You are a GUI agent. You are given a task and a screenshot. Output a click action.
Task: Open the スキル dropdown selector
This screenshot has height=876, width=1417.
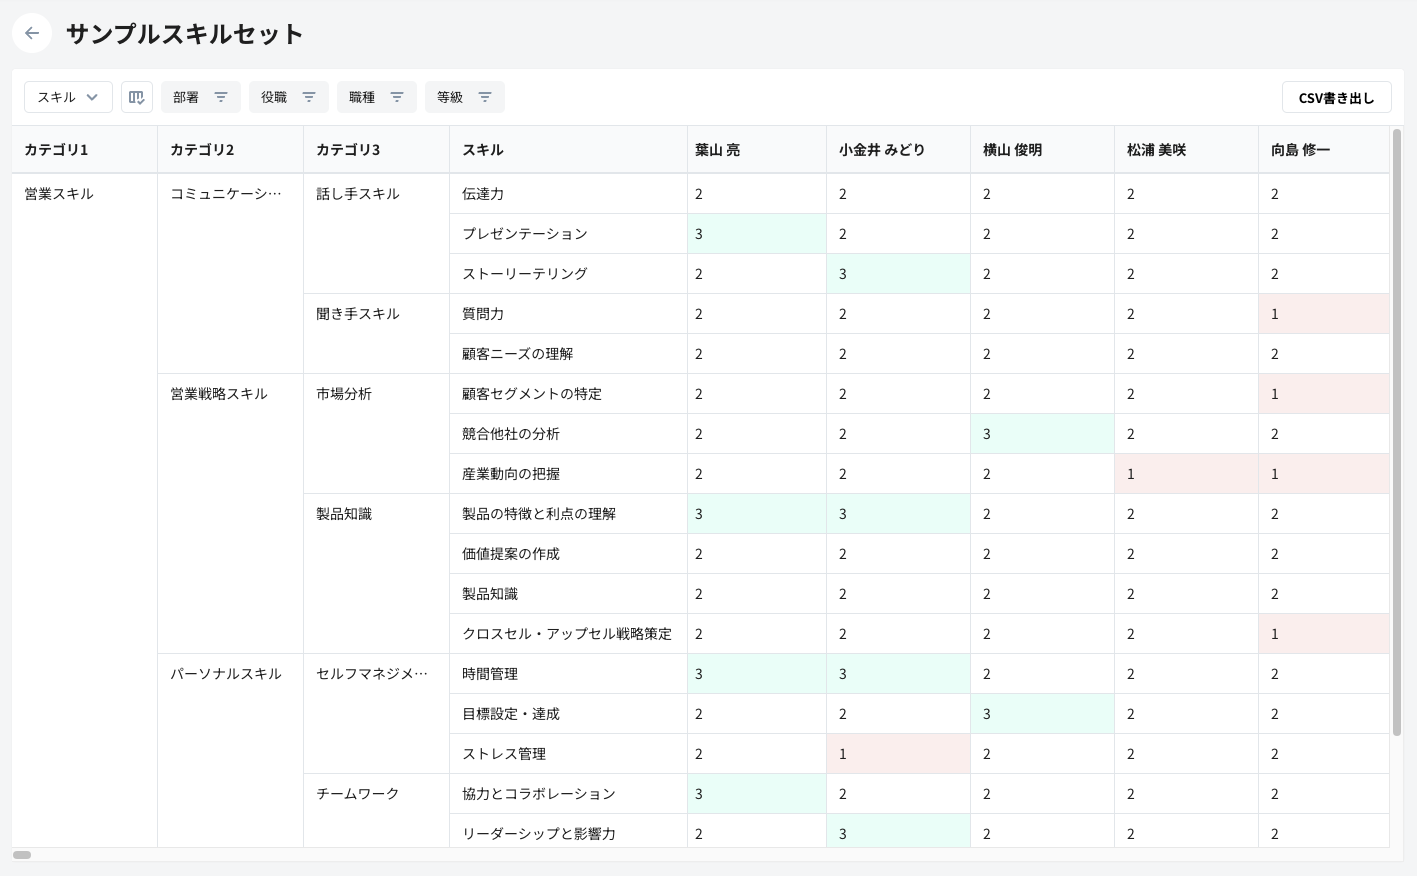click(68, 97)
